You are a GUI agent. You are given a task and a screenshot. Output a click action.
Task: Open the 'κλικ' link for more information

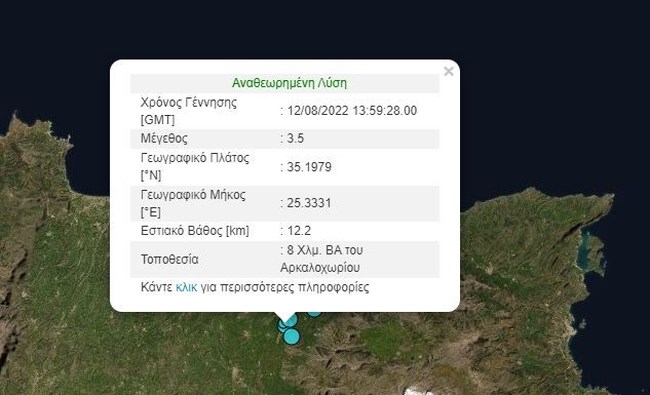point(186,287)
